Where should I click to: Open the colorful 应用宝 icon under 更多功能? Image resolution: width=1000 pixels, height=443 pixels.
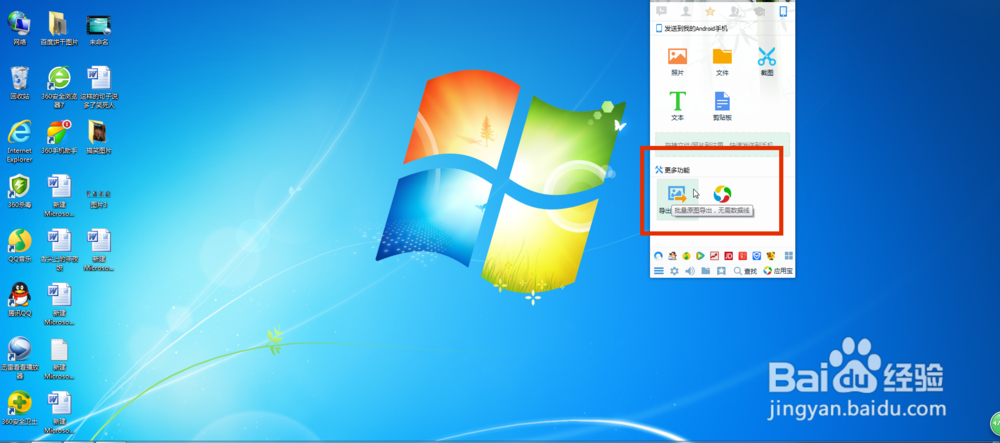[722, 194]
